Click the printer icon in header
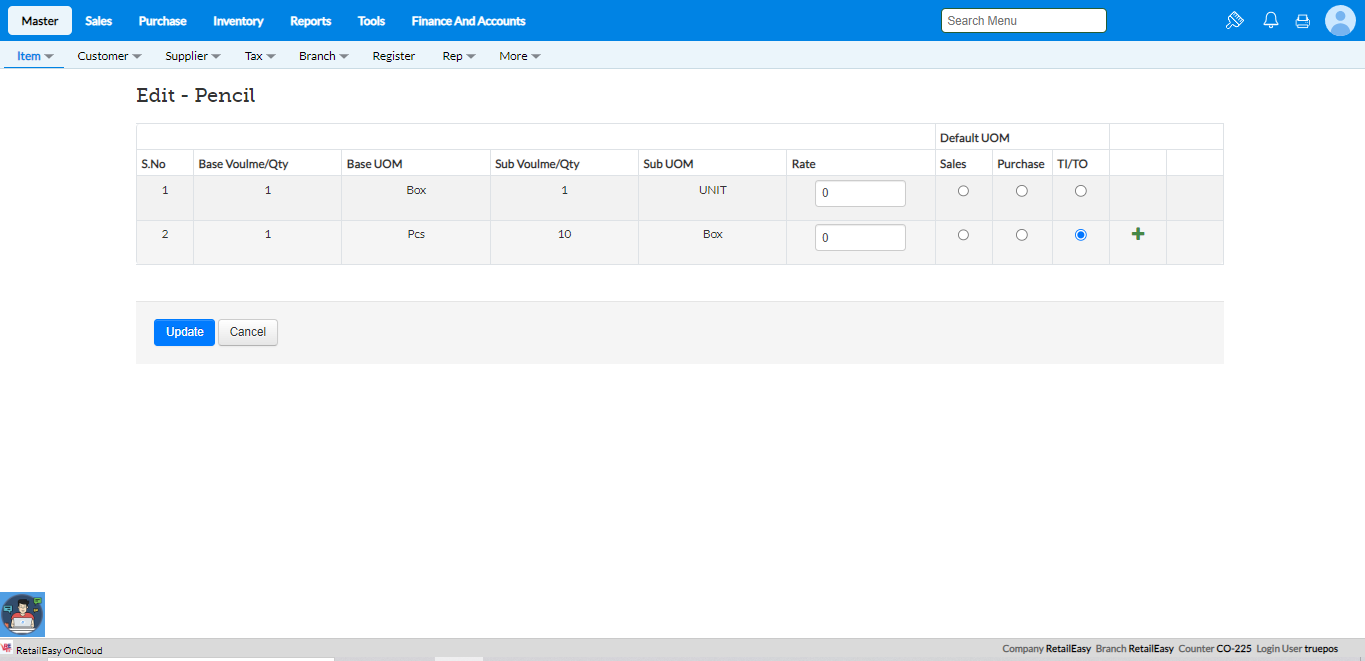The width and height of the screenshot is (1365, 661). pyautogui.click(x=1302, y=20)
